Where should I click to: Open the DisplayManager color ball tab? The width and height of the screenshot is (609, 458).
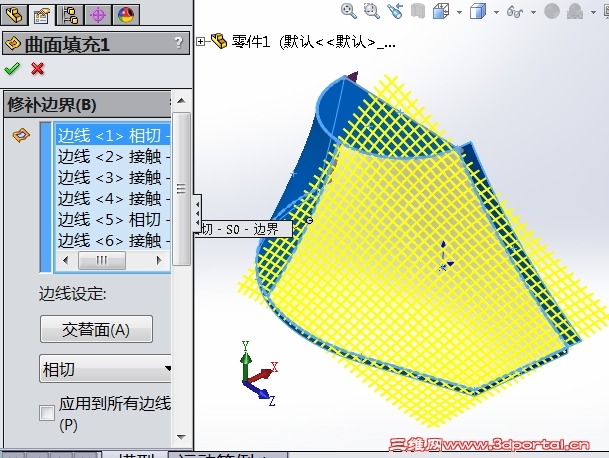pyautogui.click(x=126, y=15)
